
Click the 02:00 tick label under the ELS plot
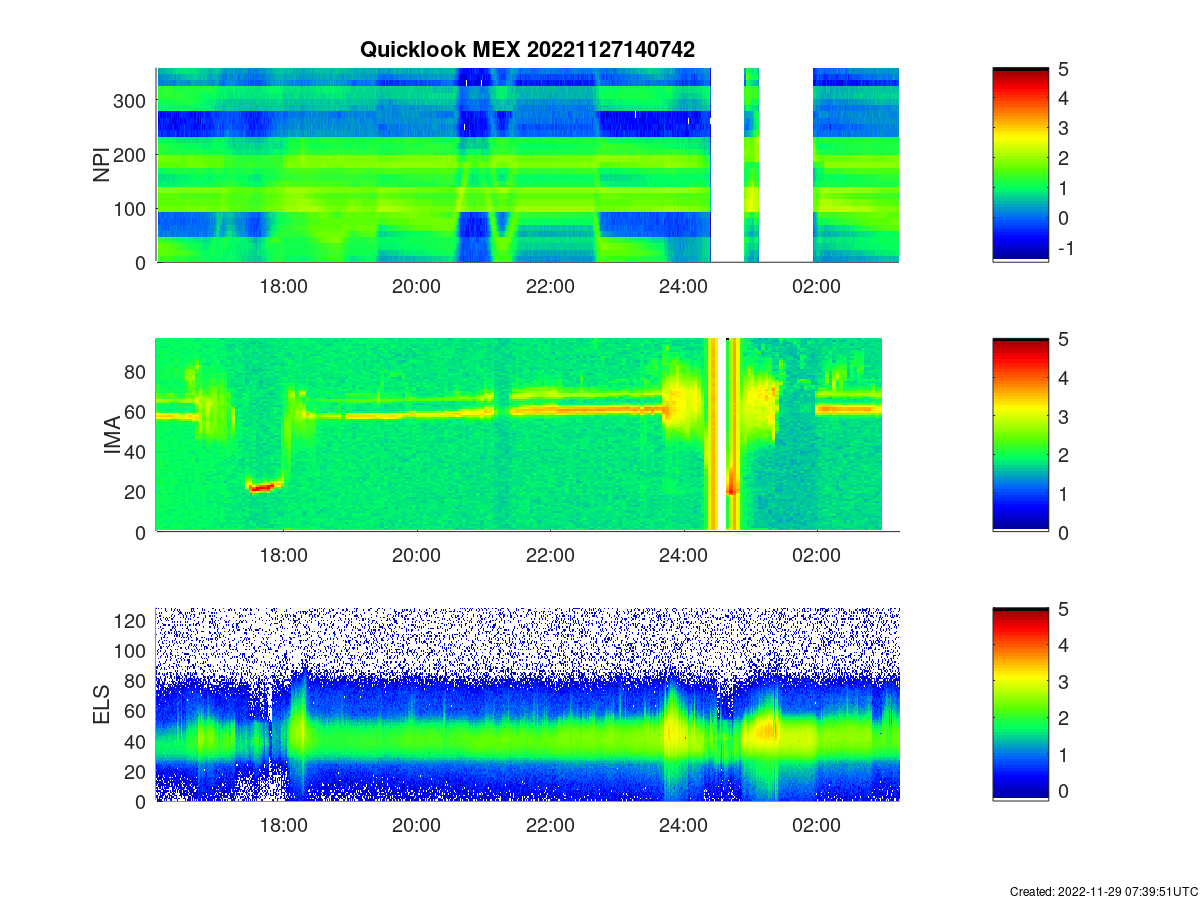click(816, 826)
